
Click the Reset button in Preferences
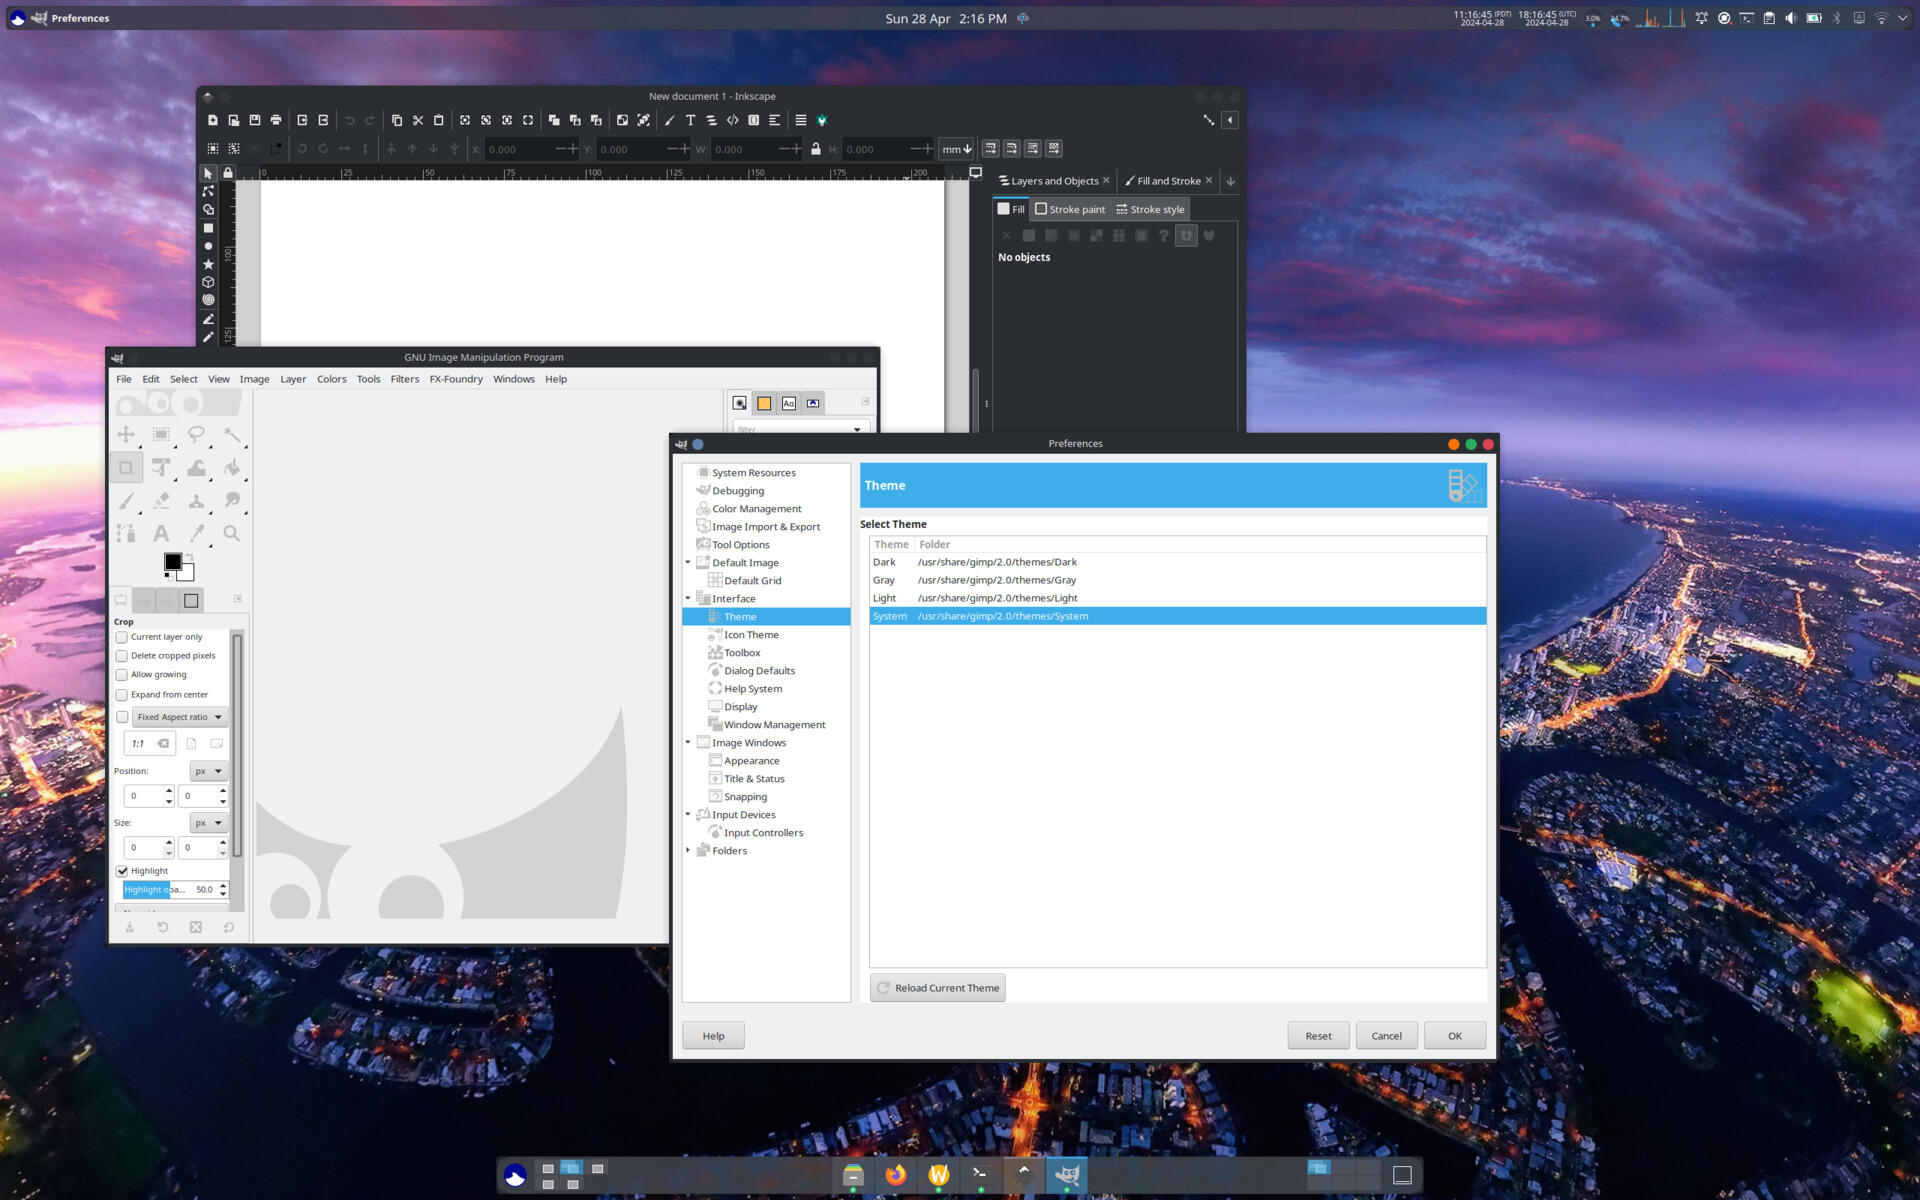[x=1318, y=1036]
